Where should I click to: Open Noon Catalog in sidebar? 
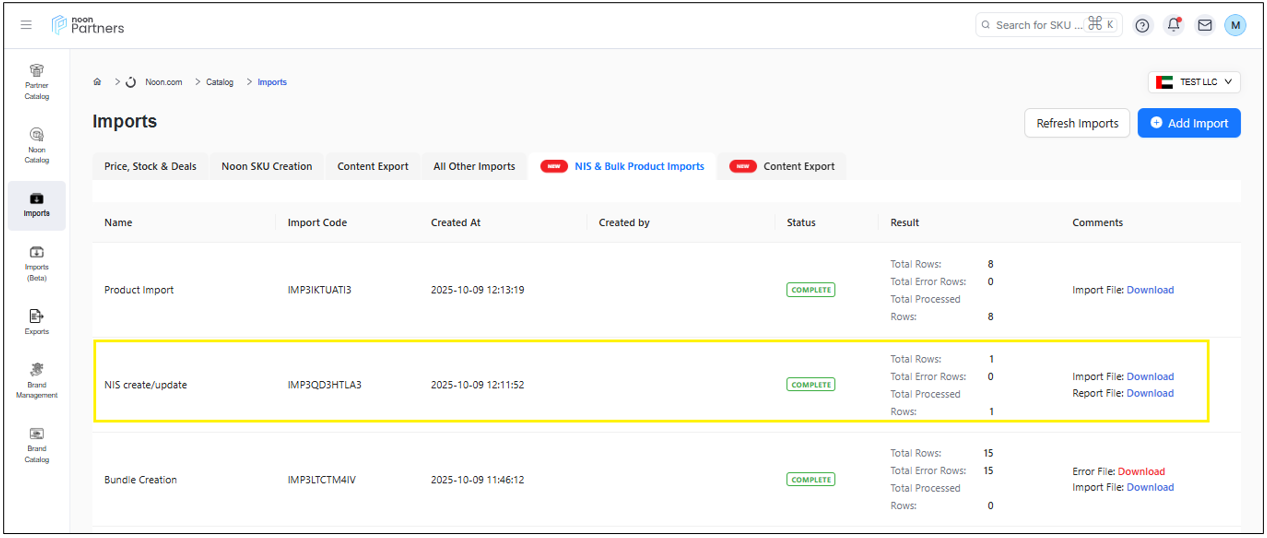tap(37, 144)
